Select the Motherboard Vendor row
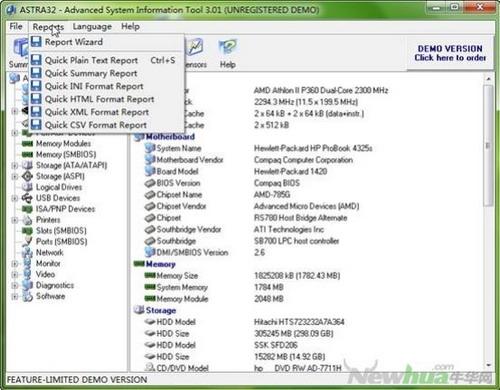 (x=249, y=160)
